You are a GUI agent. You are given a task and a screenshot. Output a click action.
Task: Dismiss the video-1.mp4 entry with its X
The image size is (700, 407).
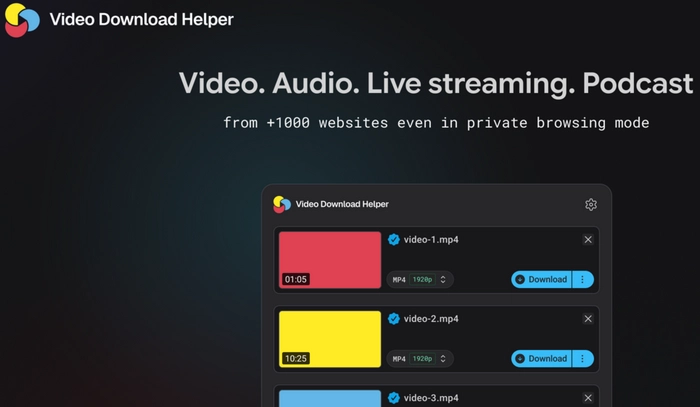point(588,240)
